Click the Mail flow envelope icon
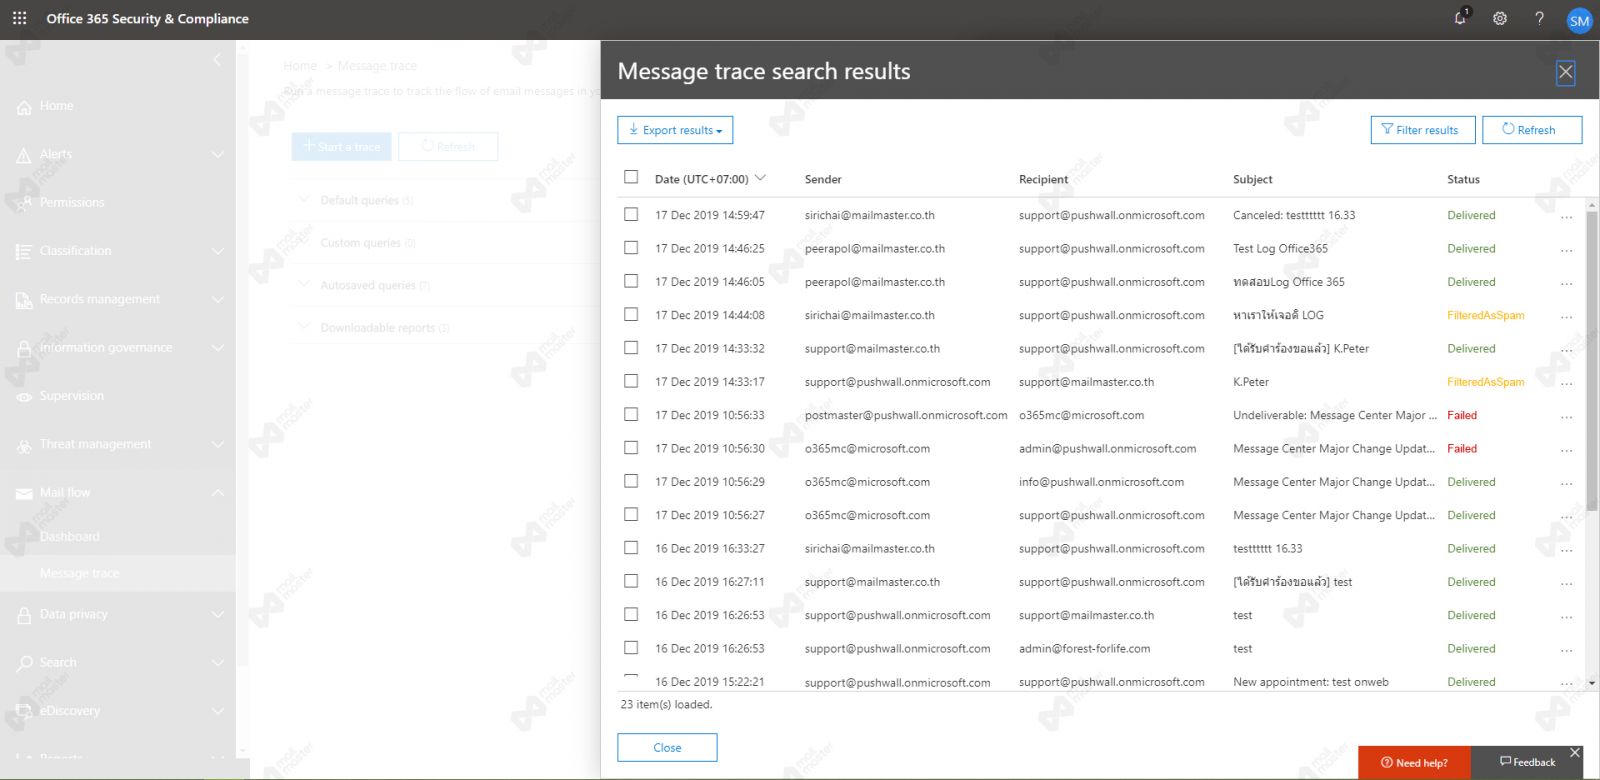Screen dimensions: 1600x780 (24, 493)
